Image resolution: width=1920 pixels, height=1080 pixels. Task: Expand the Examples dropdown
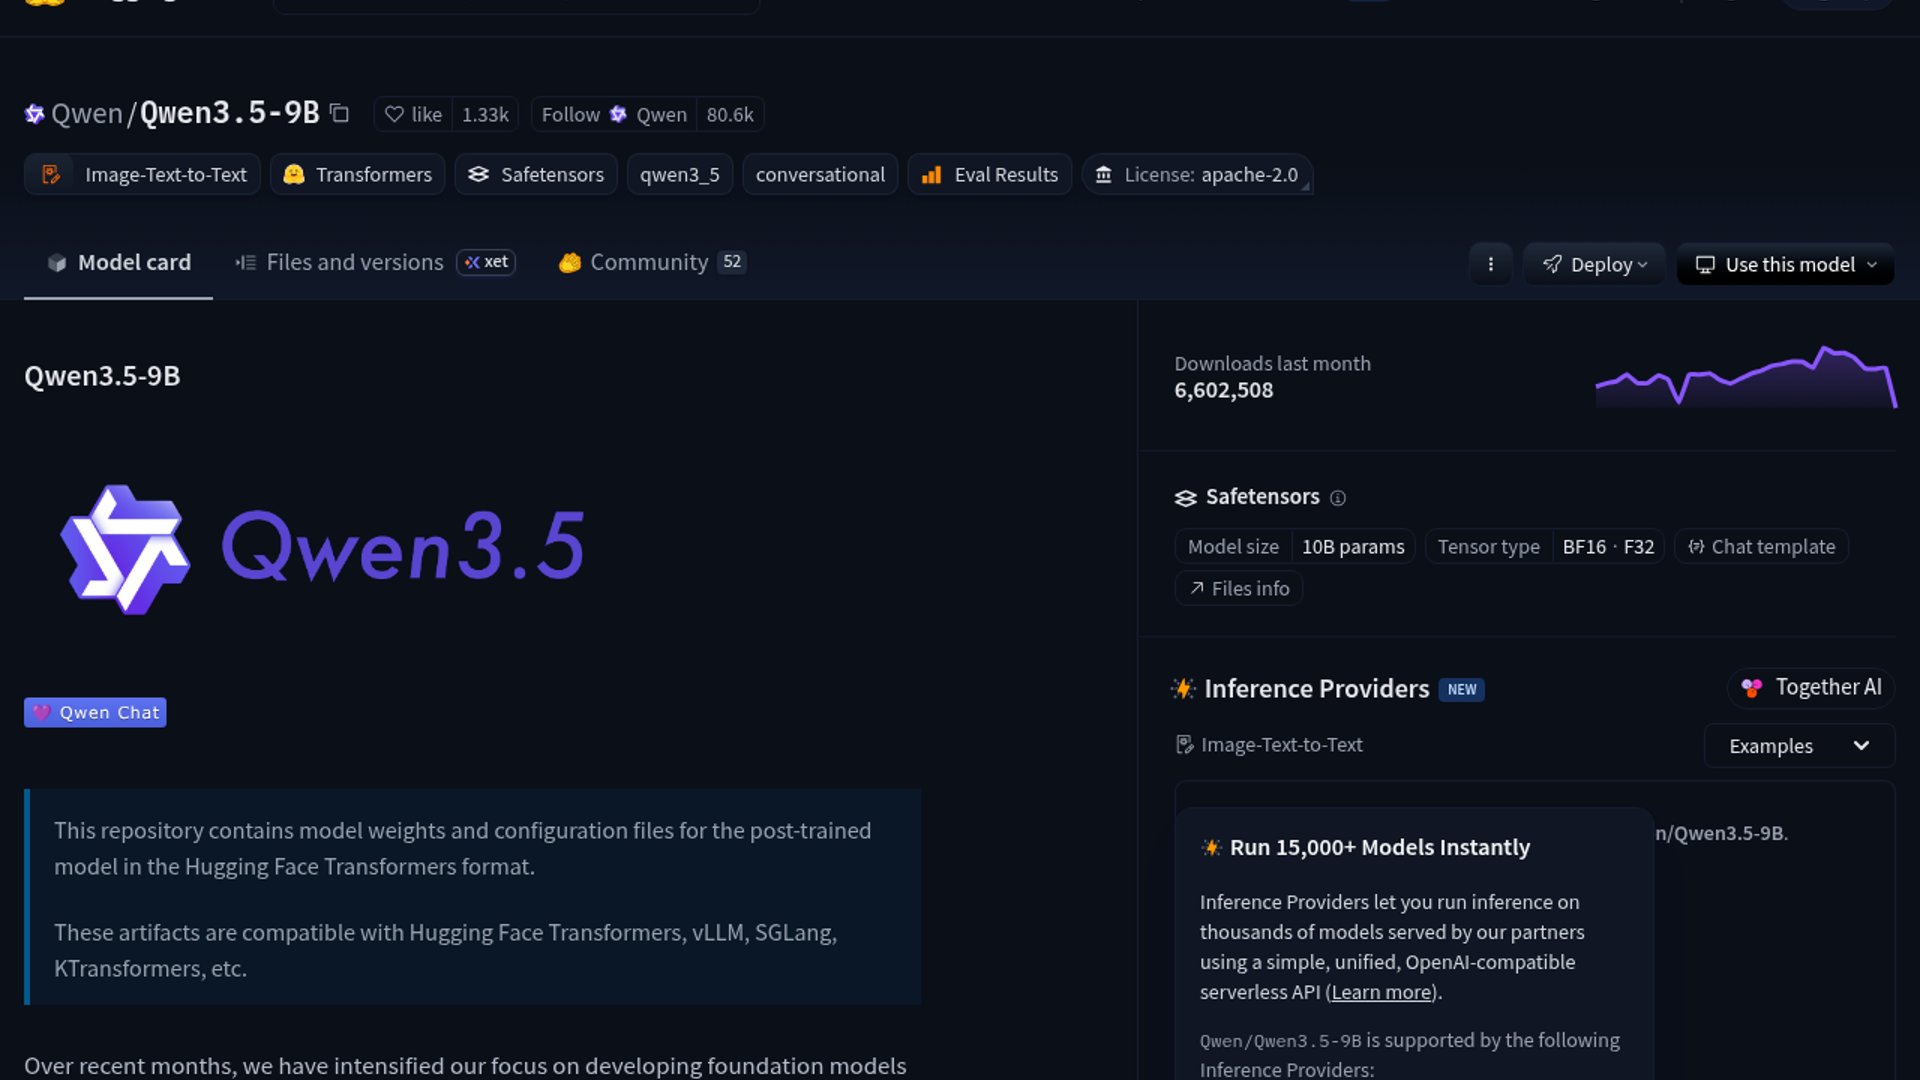(1798, 746)
